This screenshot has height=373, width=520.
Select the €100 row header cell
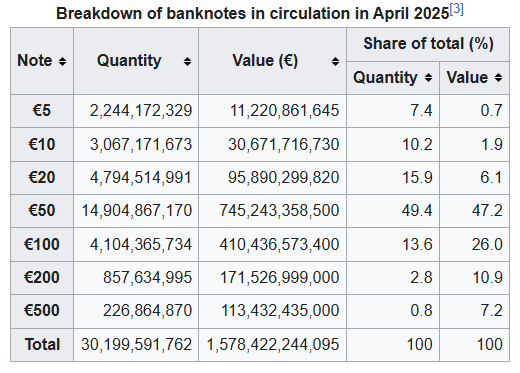click(42, 244)
